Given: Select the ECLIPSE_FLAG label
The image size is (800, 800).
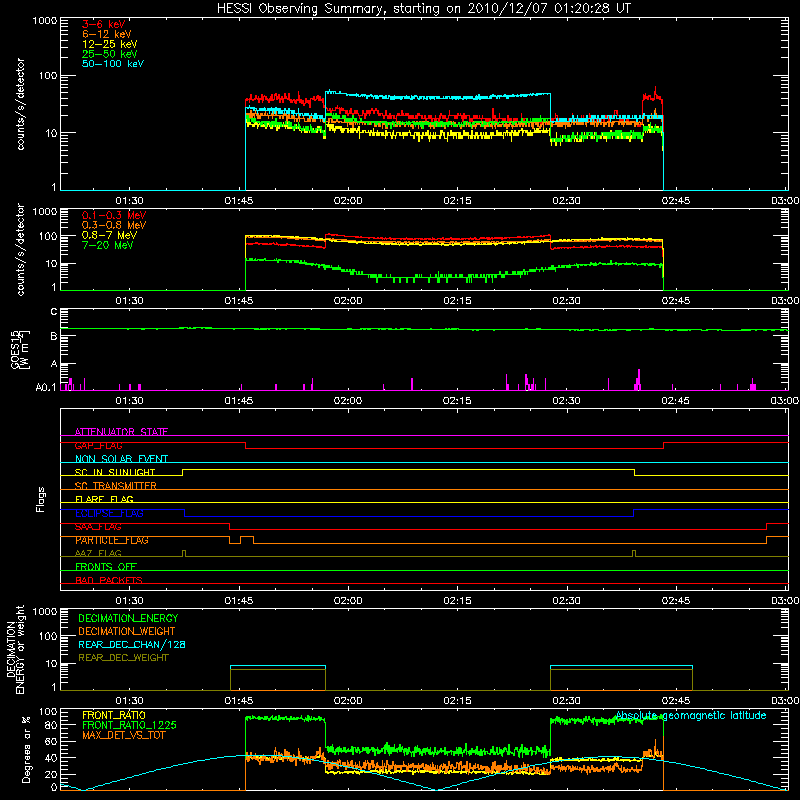Looking at the screenshot, I should click(x=109, y=513).
